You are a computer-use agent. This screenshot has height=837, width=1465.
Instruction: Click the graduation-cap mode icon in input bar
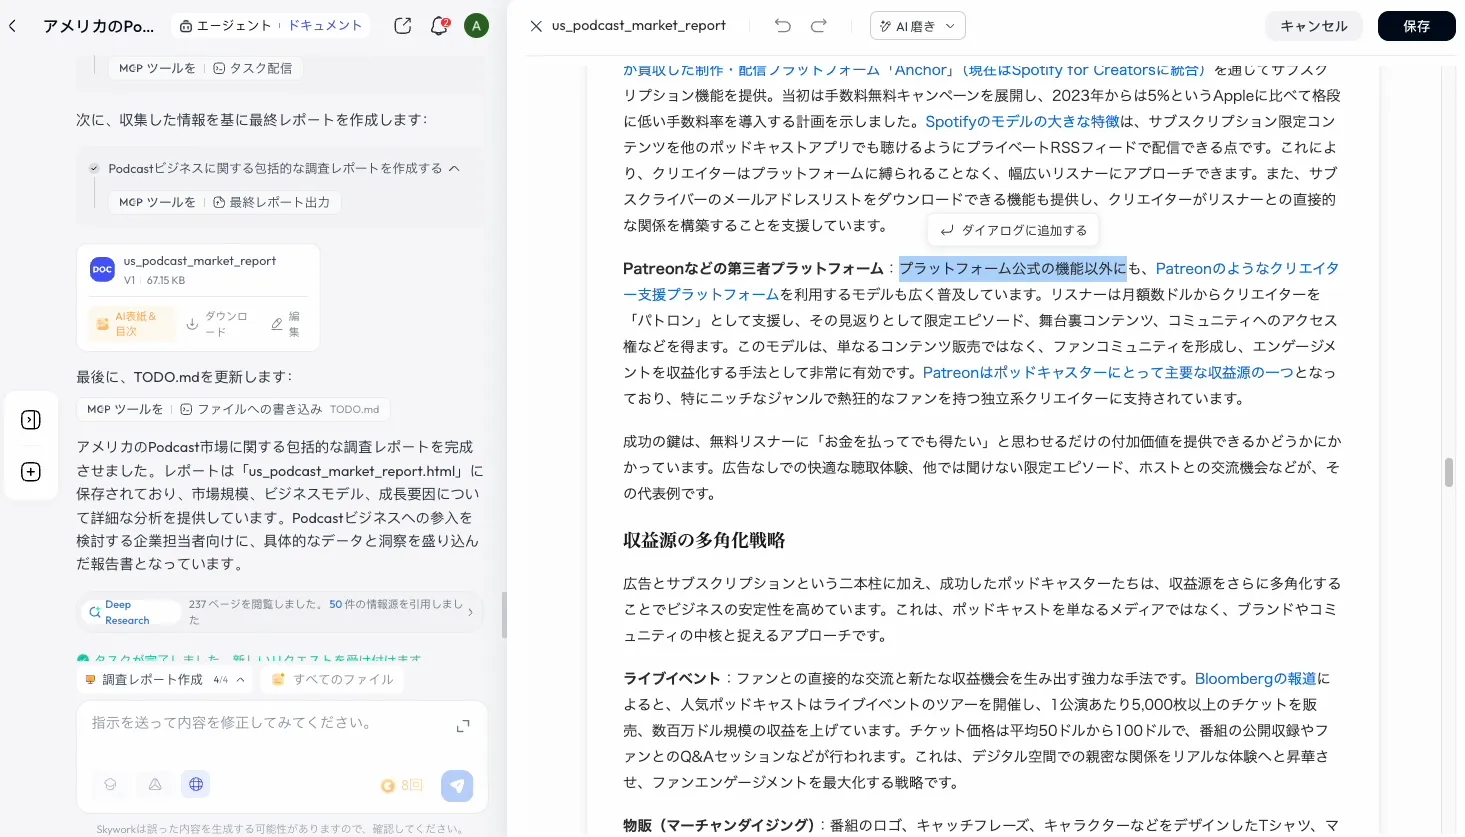click(x=110, y=785)
